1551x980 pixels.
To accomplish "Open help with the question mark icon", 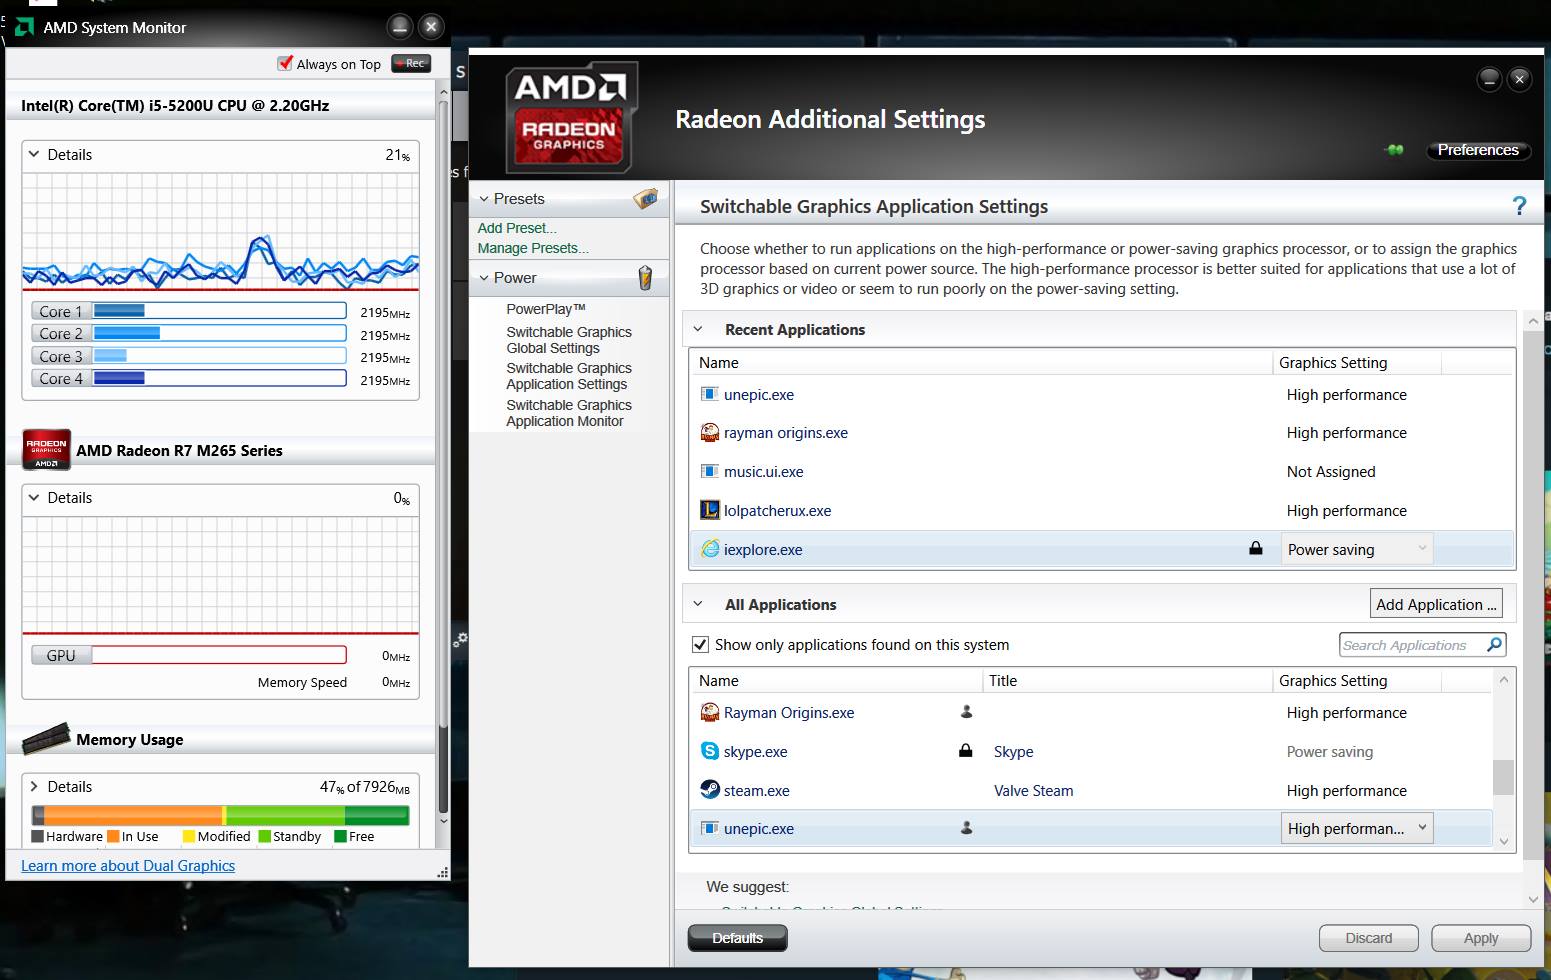I will (x=1520, y=206).
